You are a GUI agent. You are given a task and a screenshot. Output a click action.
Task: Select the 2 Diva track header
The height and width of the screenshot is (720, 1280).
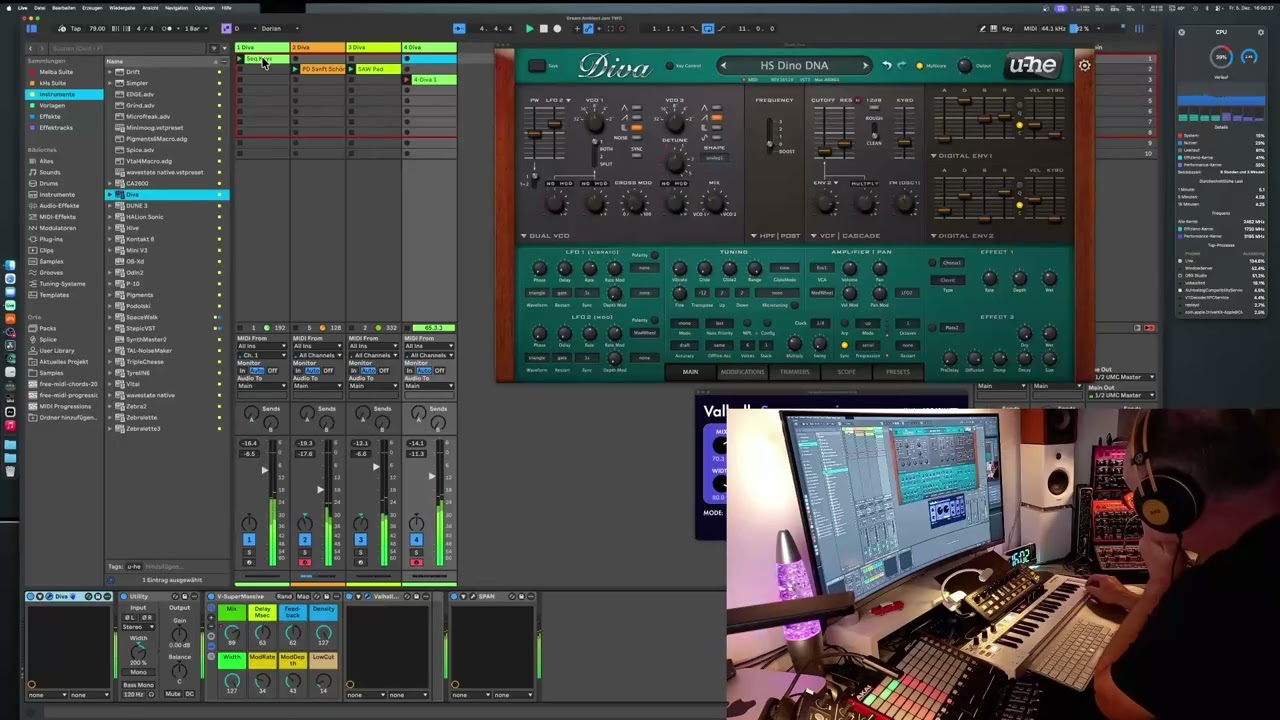[x=318, y=47]
